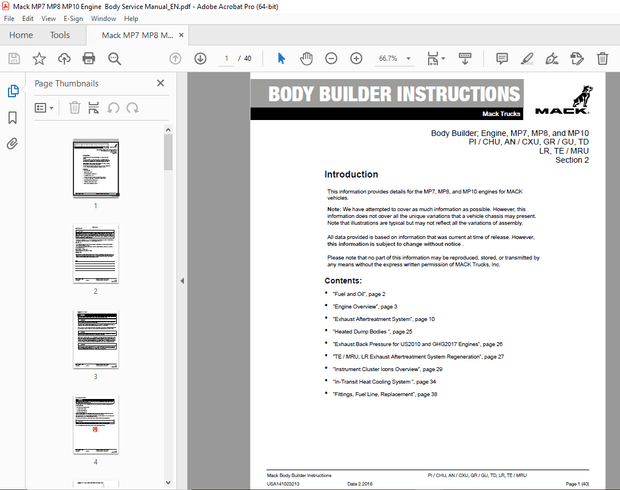
Task: Open the E-Sign menu
Action: (x=73, y=19)
